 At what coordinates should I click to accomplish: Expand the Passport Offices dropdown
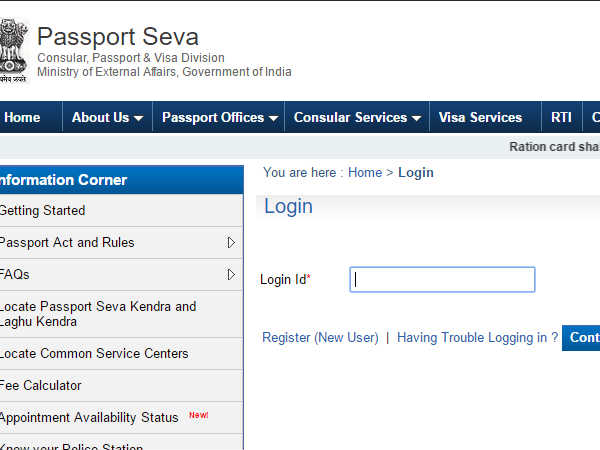(x=219, y=117)
